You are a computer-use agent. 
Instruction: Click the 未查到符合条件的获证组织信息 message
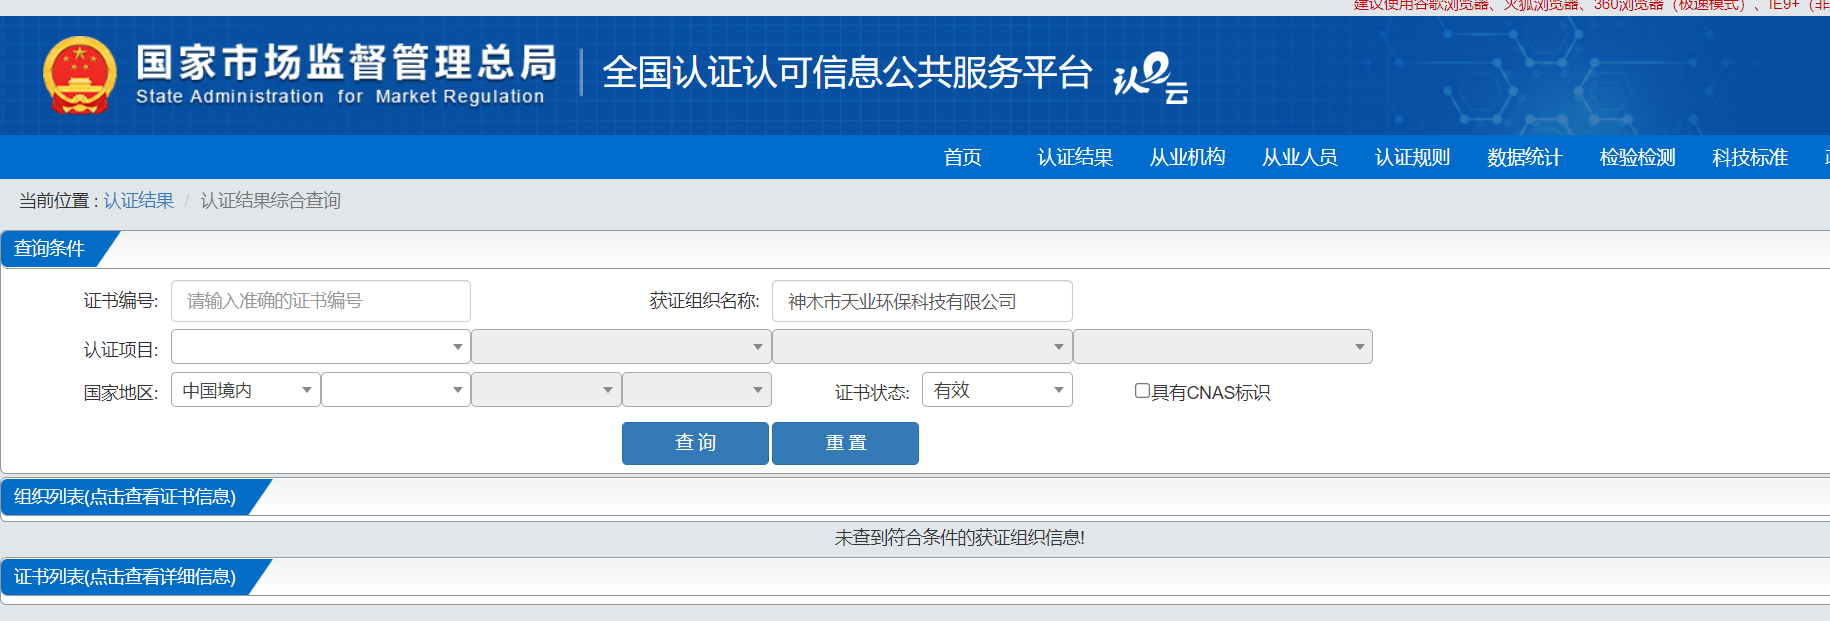959,538
